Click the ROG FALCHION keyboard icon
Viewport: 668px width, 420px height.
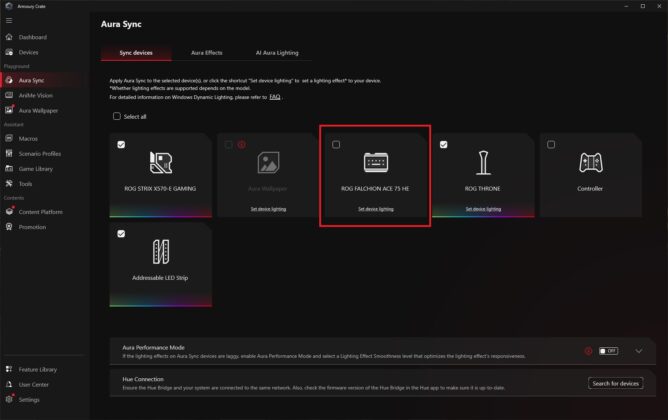[x=376, y=162]
